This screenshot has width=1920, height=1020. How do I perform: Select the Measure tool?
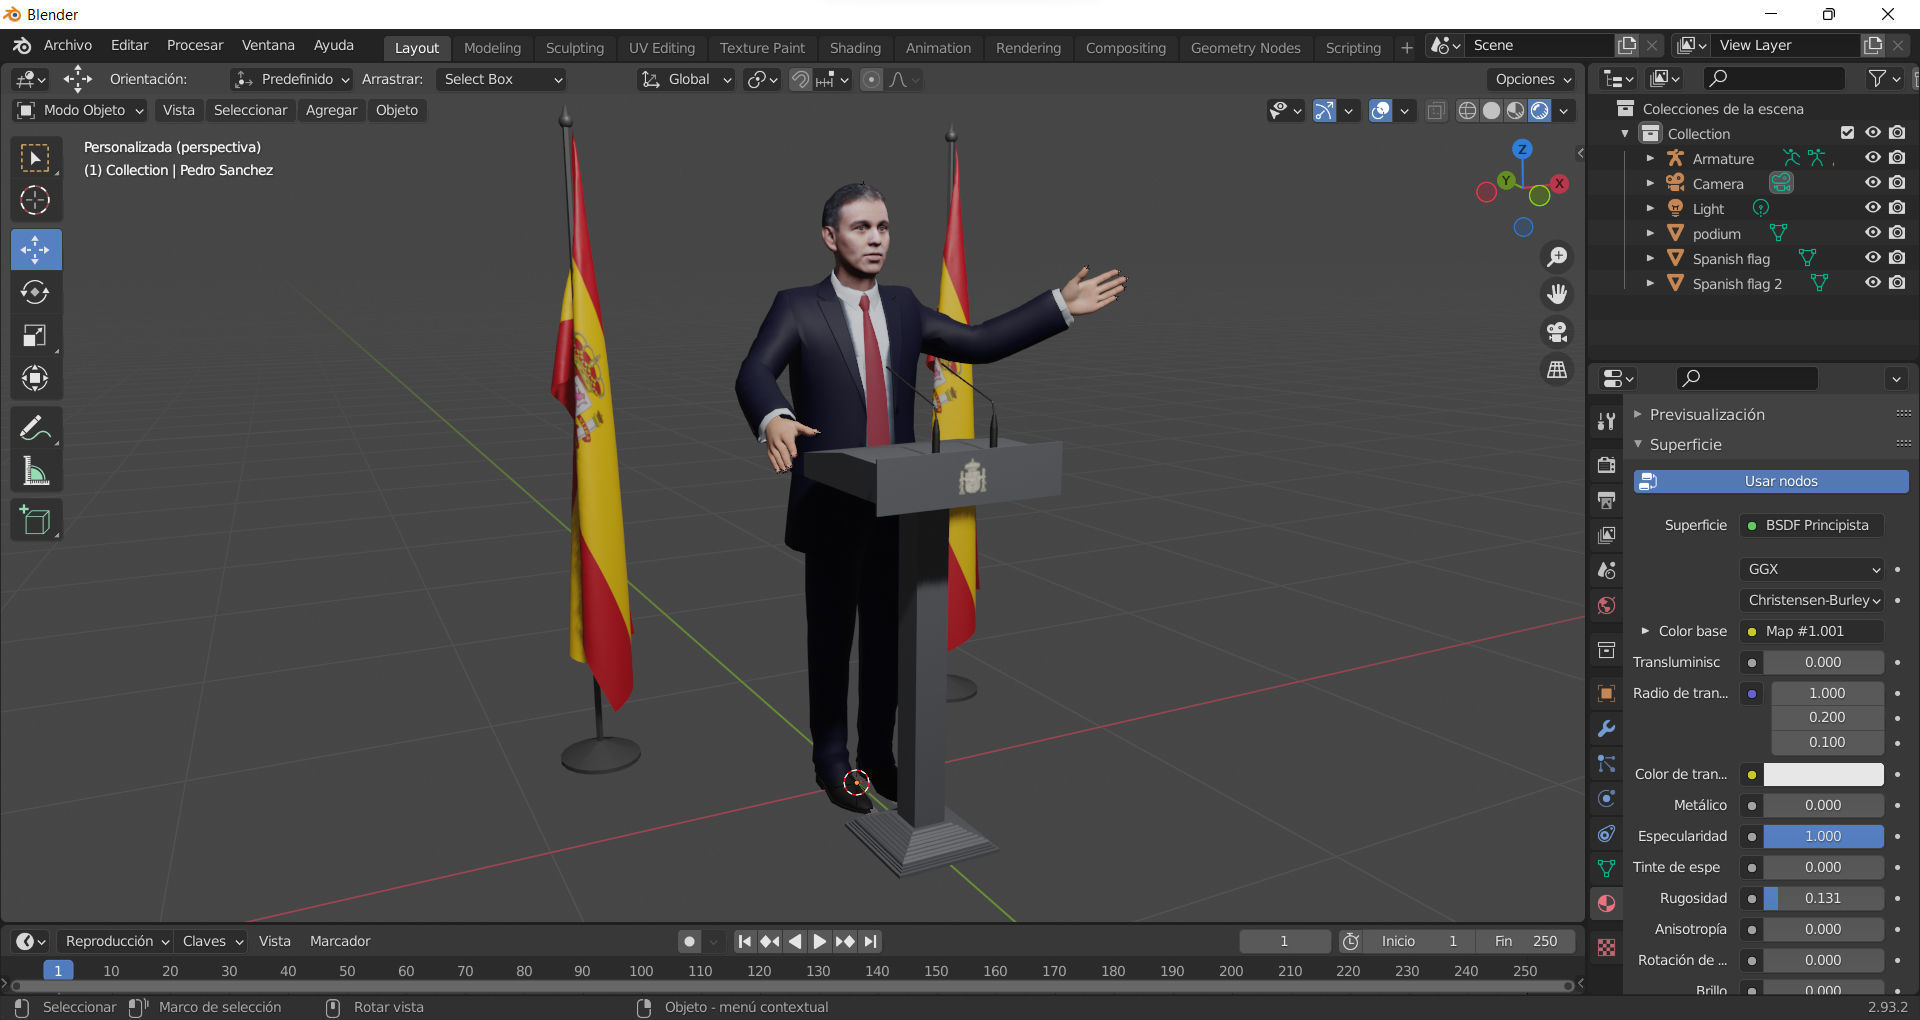click(x=35, y=472)
